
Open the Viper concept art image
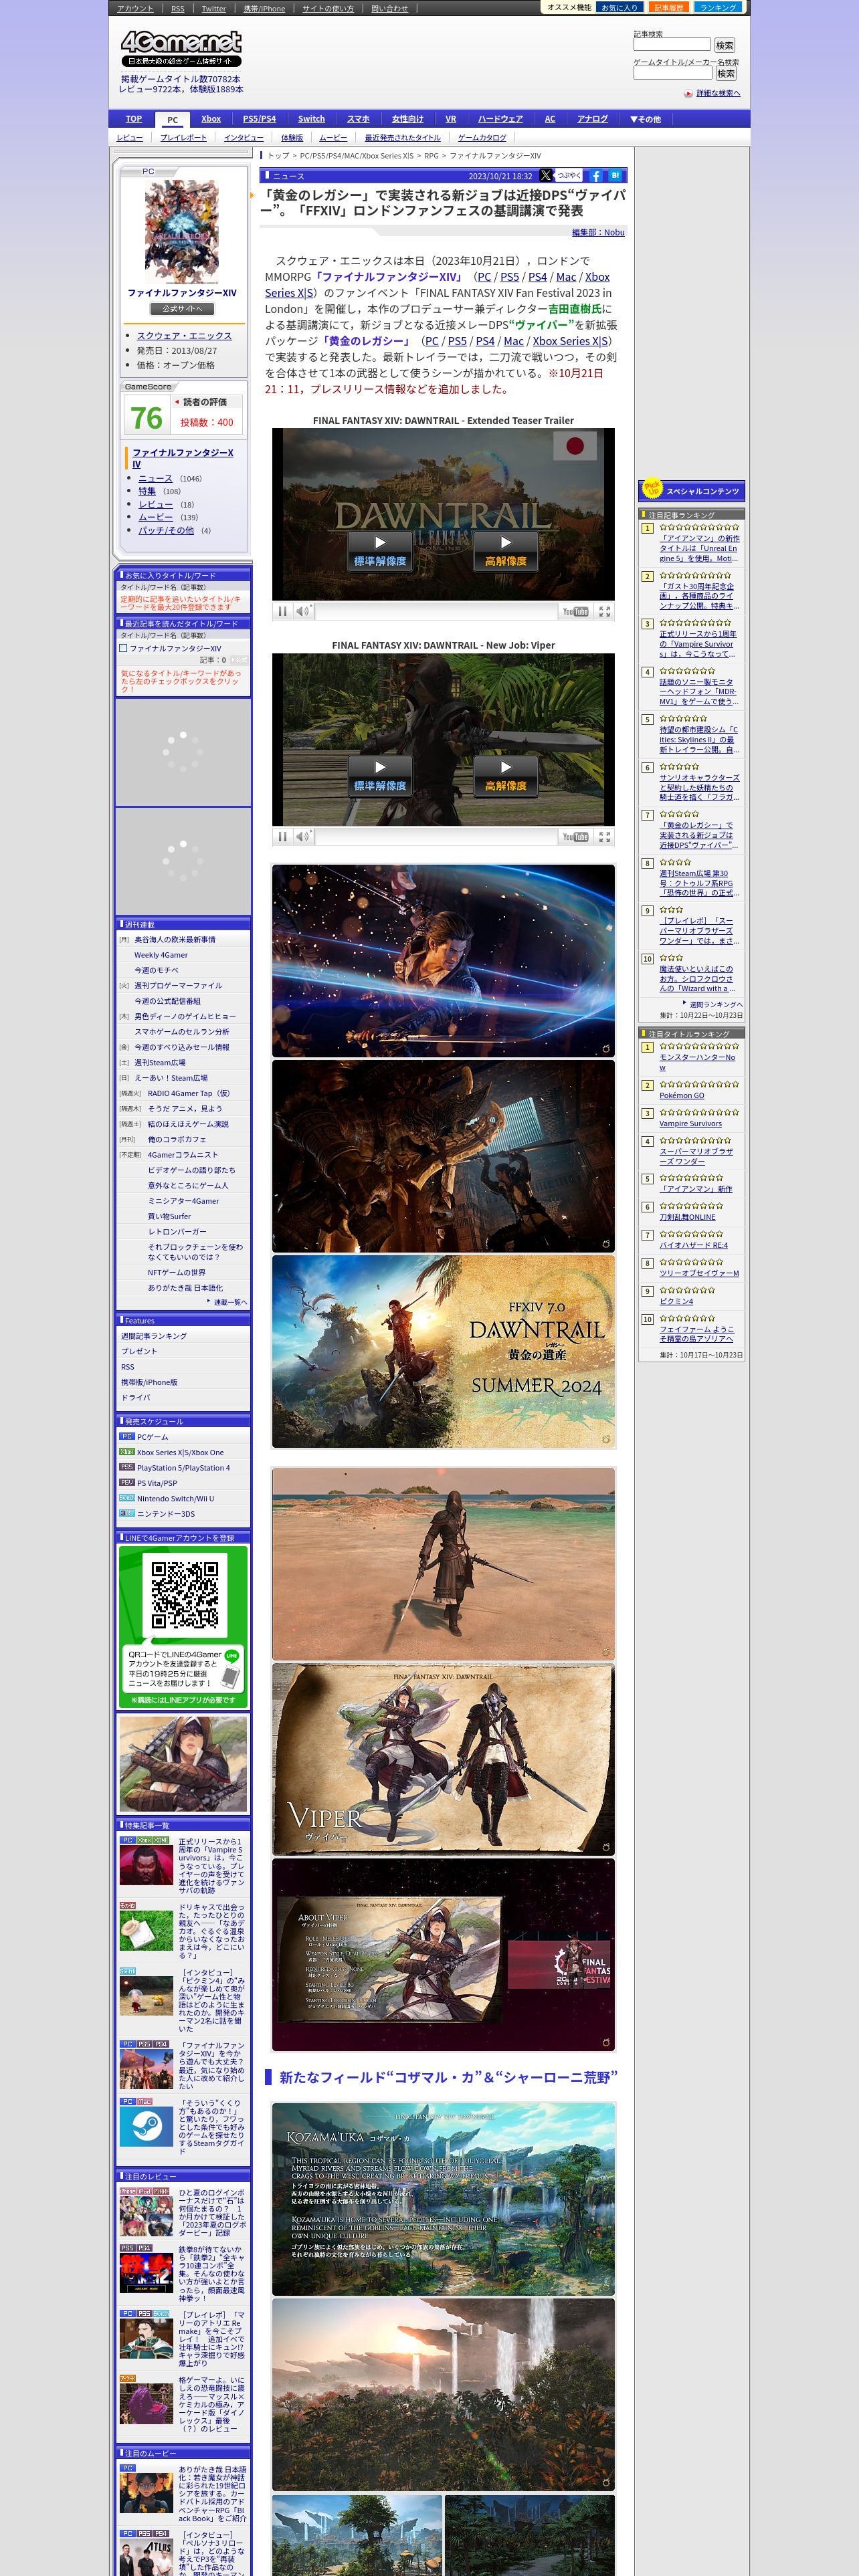(x=443, y=1759)
